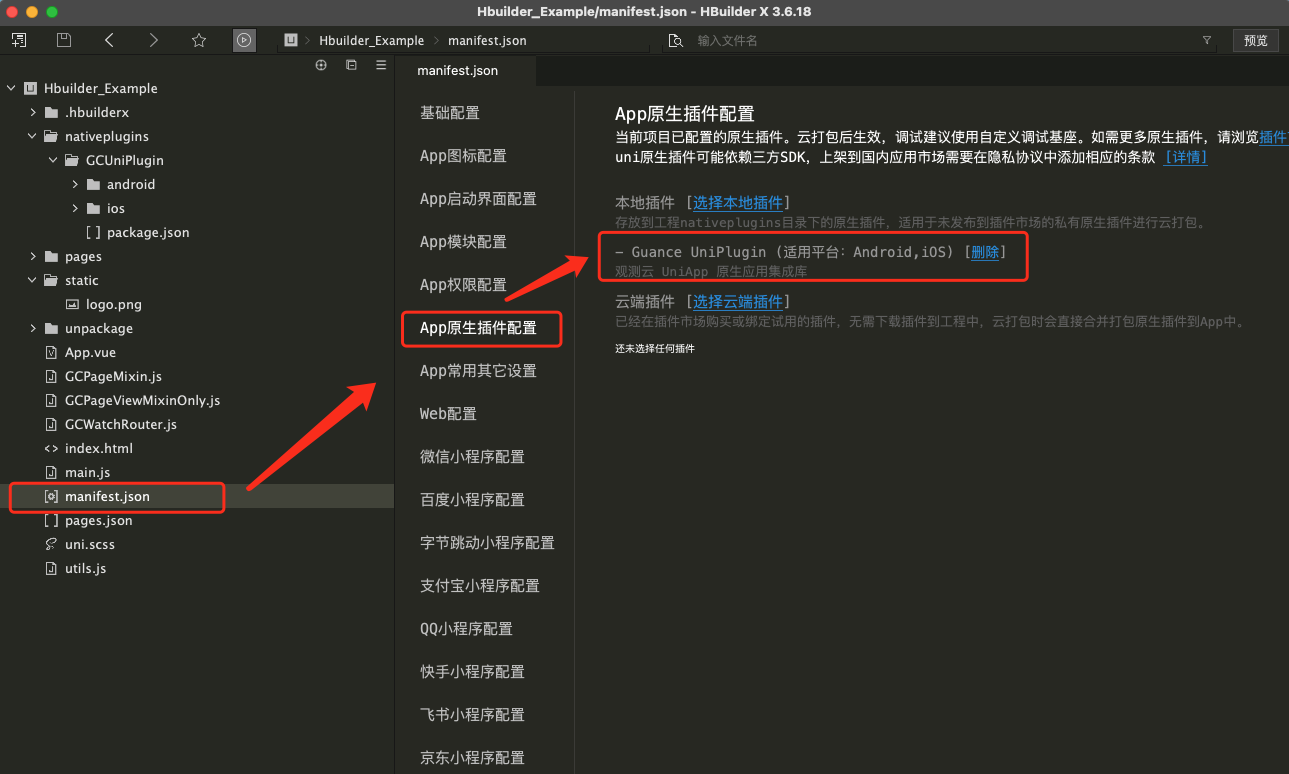The height and width of the screenshot is (774, 1289).
Task: Expand the .hbuilderx folder
Action: pyautogui.click(x=33, y=112)
